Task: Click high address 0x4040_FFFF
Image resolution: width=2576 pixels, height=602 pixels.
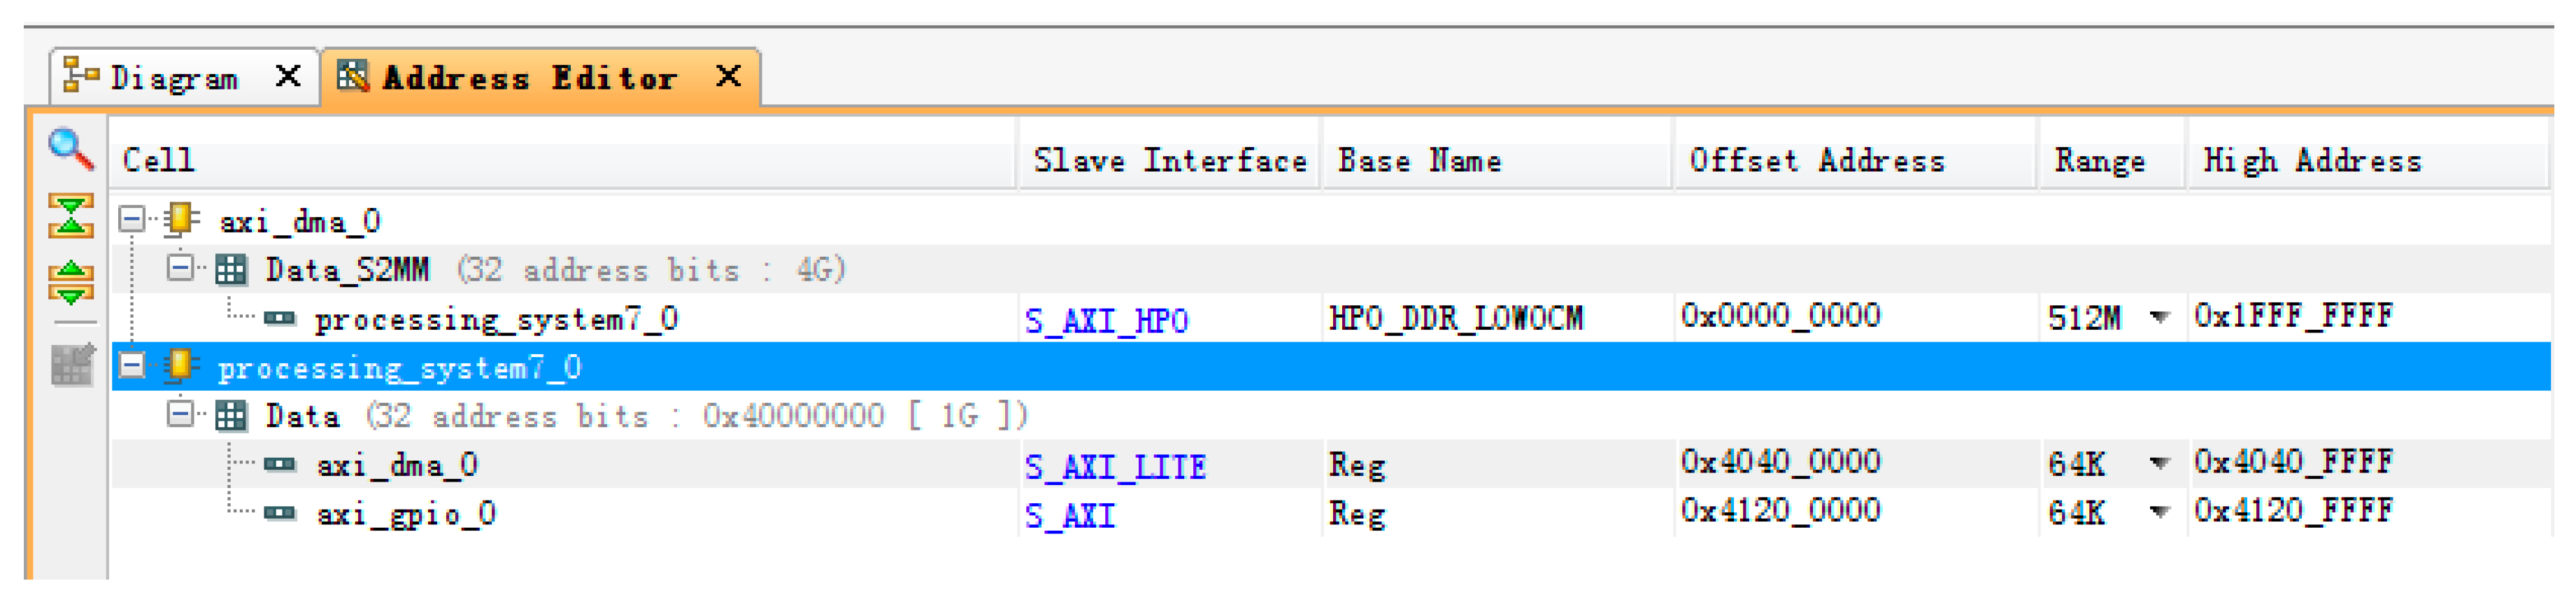Action: tap(2294, 463)
